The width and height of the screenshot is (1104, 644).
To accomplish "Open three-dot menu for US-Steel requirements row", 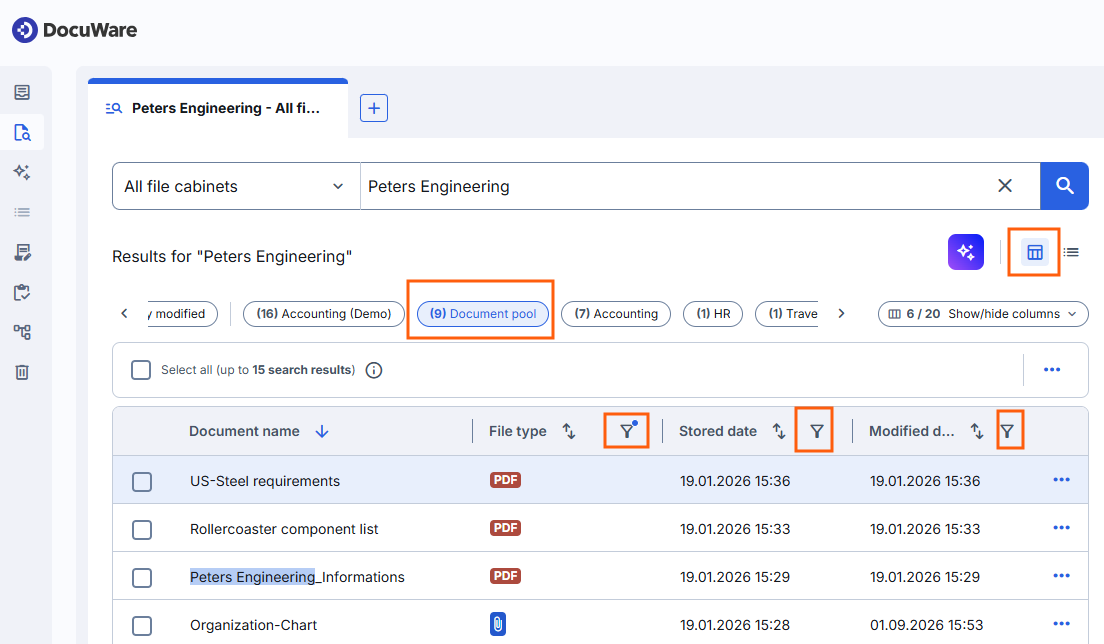I will 1061,480.
